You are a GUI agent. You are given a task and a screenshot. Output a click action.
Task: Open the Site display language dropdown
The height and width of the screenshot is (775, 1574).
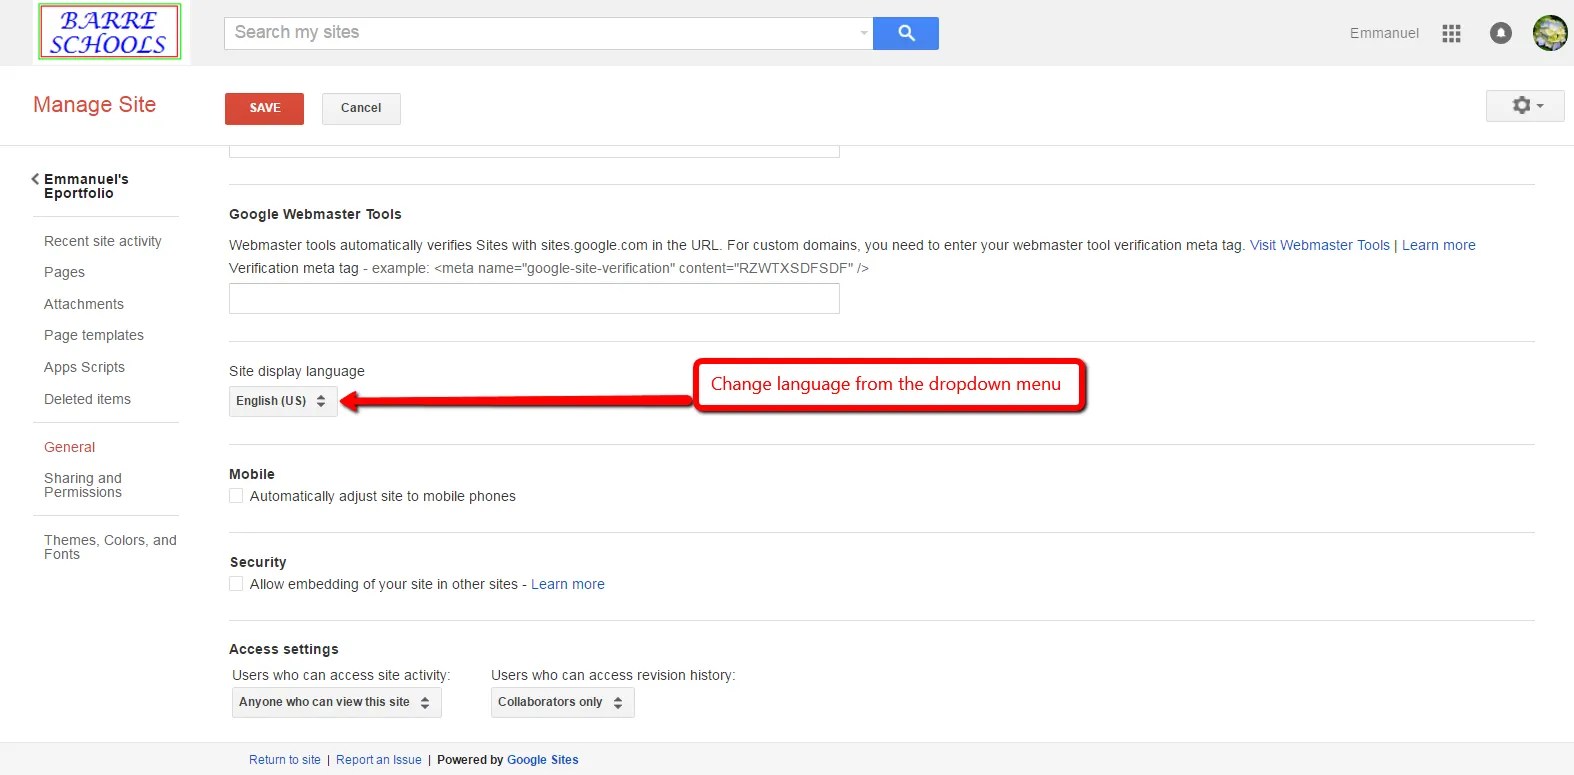(283, 401)
